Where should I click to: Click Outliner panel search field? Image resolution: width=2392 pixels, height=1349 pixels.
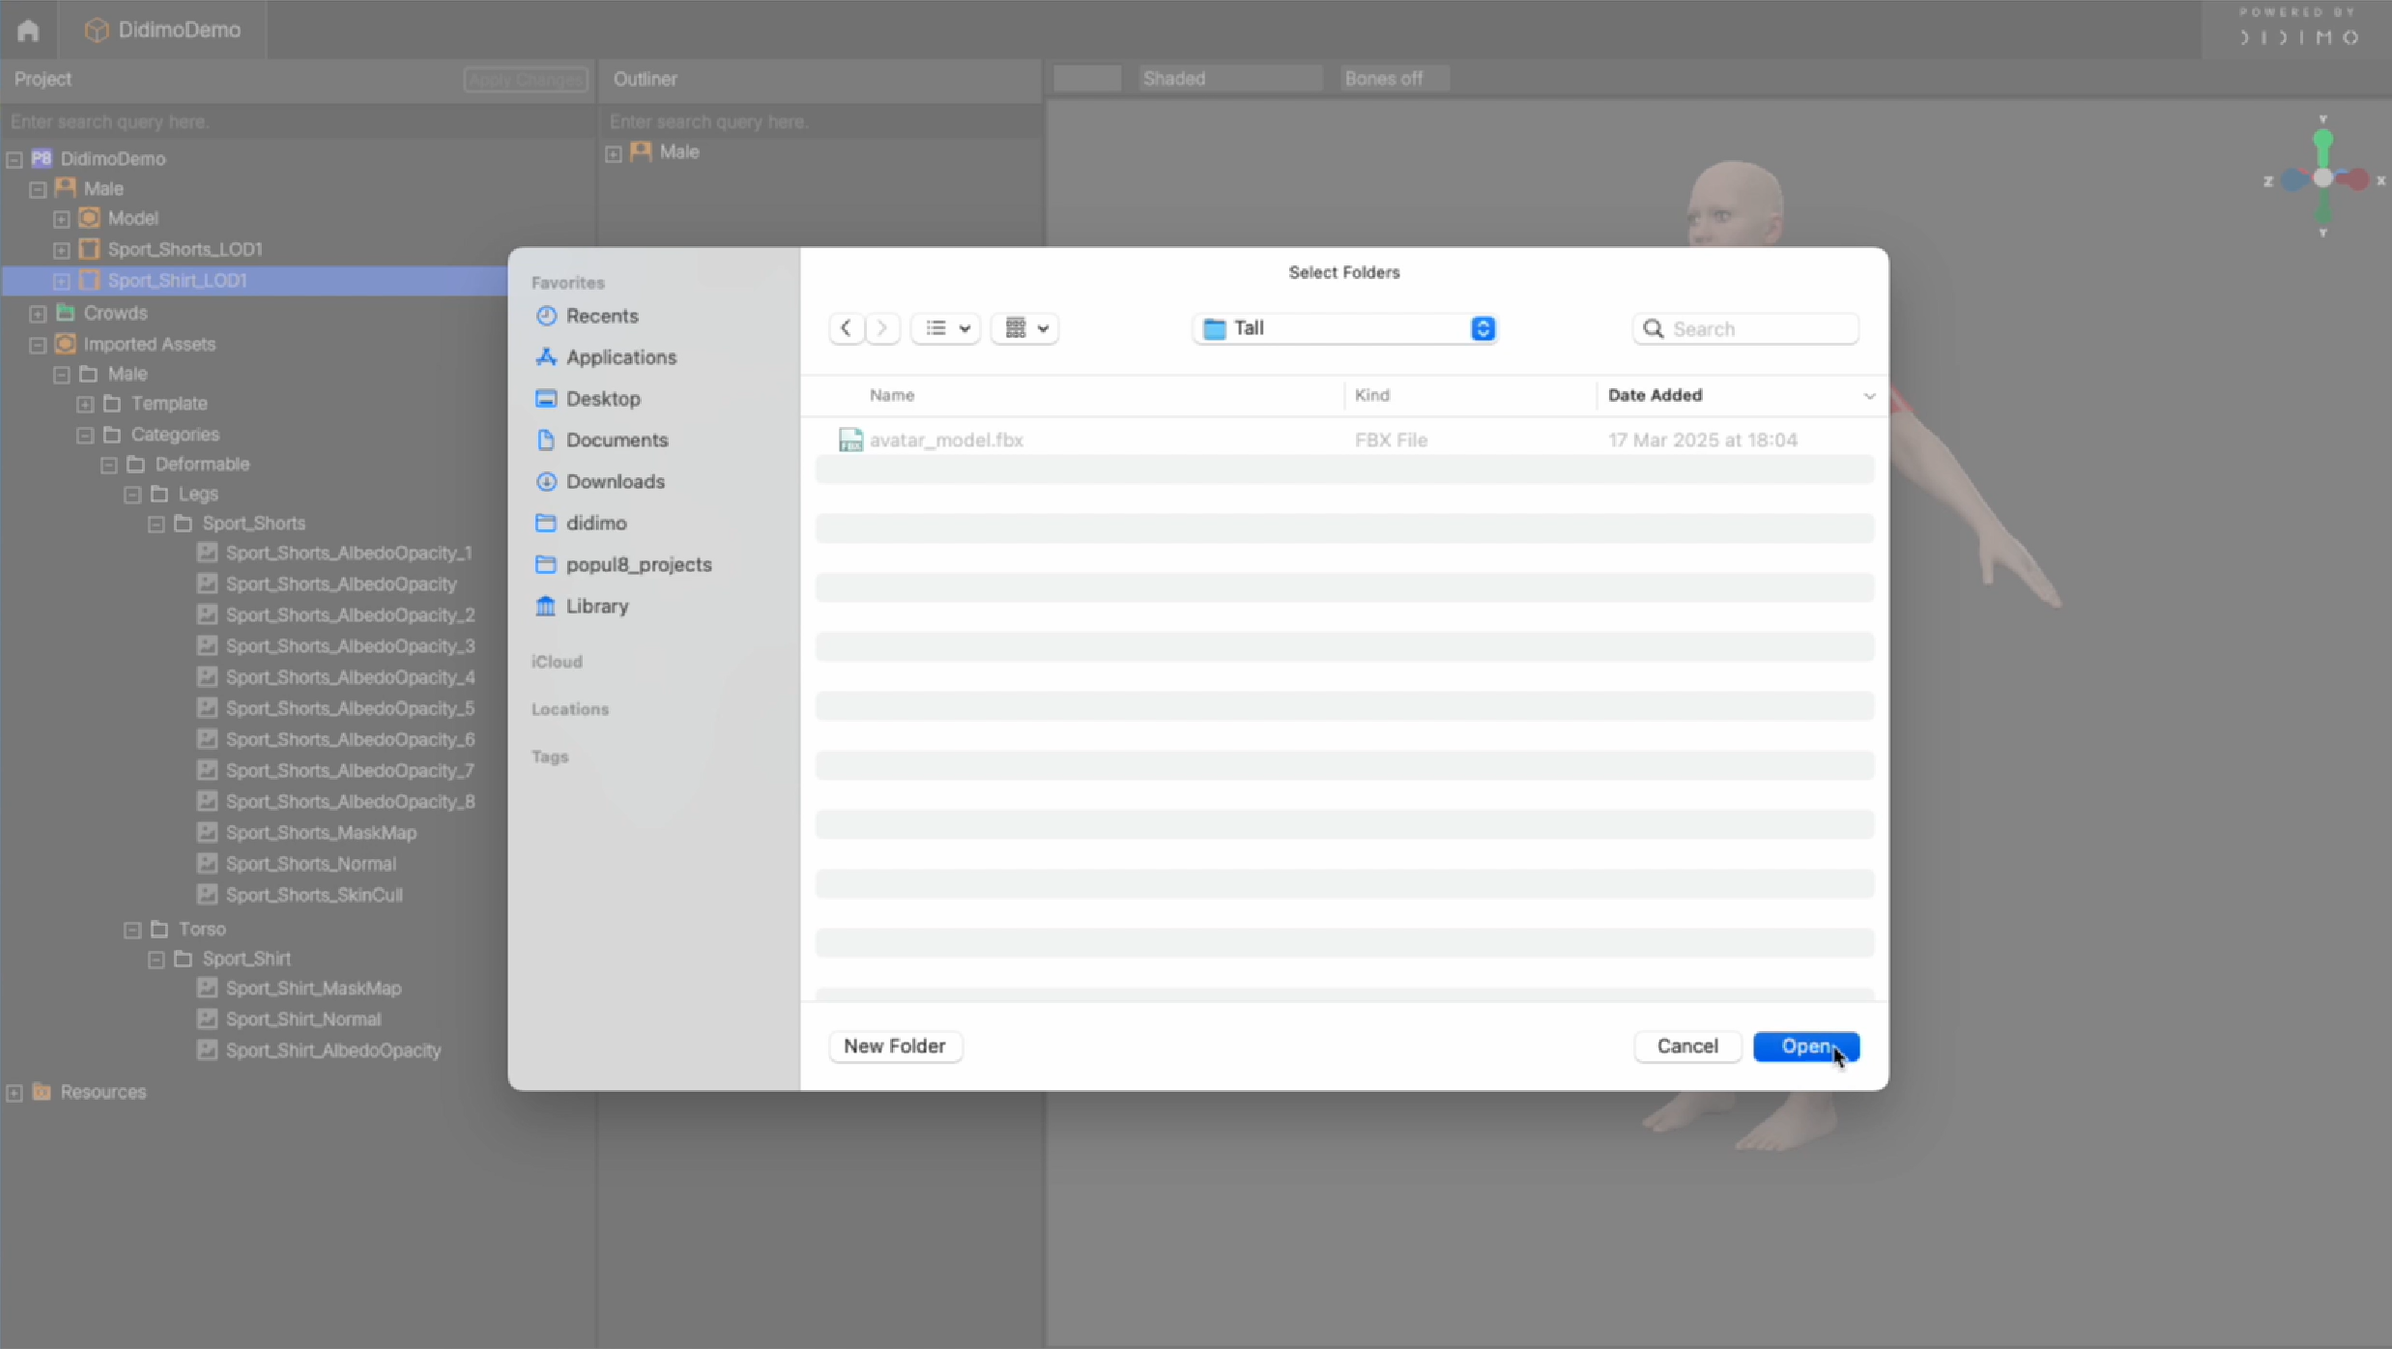click(x=820, y=122)
